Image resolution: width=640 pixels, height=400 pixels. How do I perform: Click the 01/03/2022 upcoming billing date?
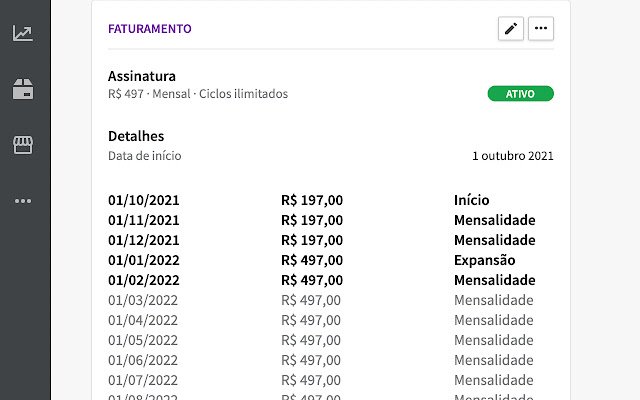tap(143, 300)
